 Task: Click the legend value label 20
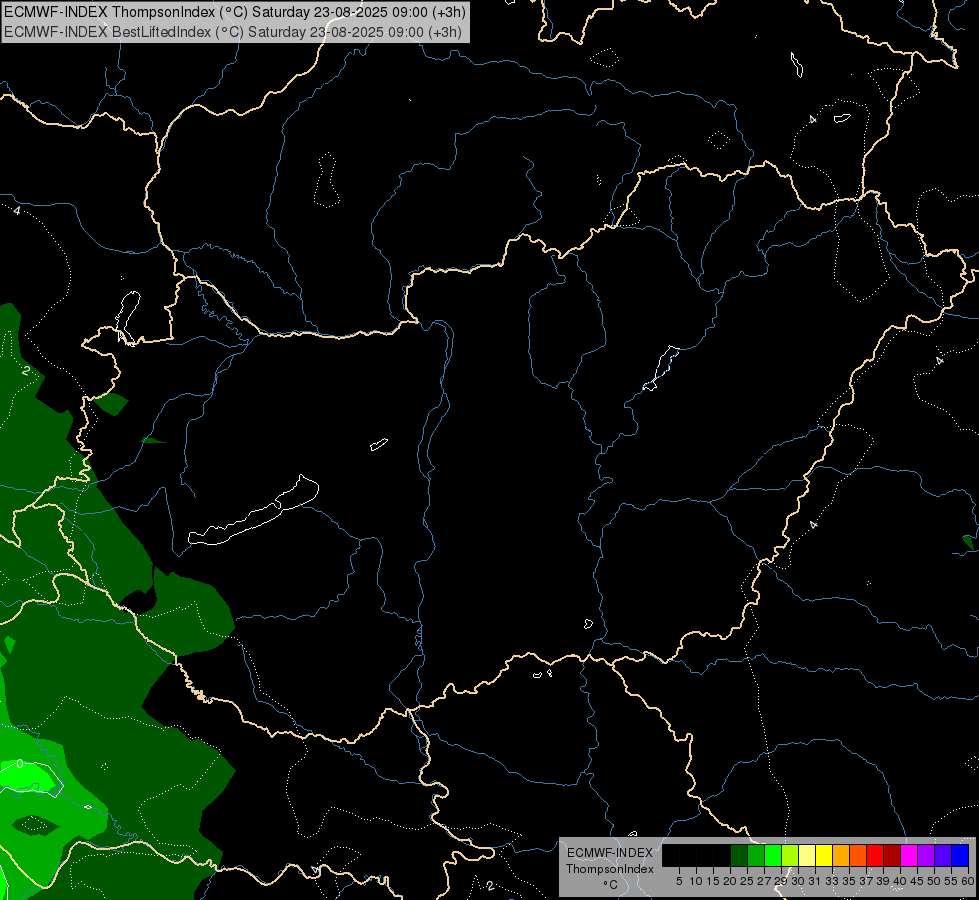730,881
